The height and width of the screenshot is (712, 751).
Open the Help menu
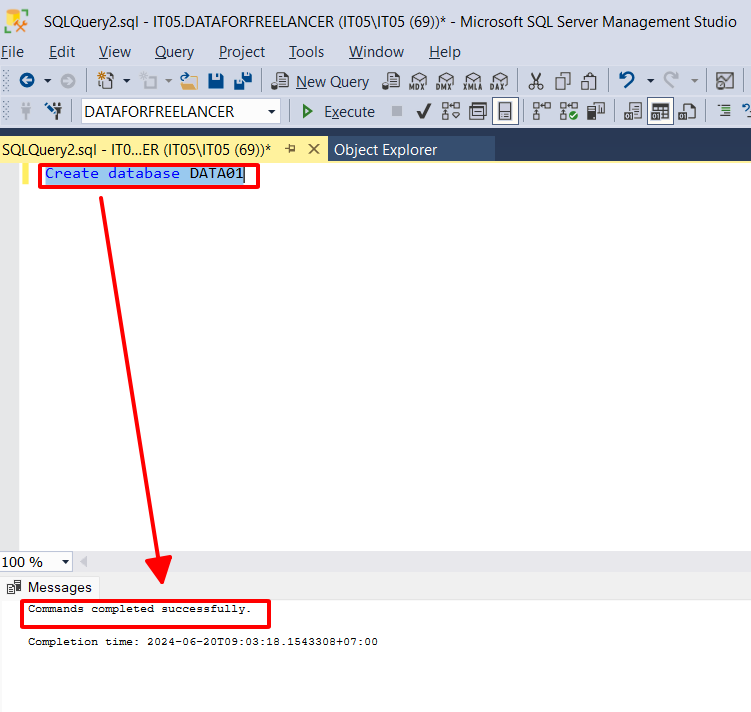click(444, 52)
